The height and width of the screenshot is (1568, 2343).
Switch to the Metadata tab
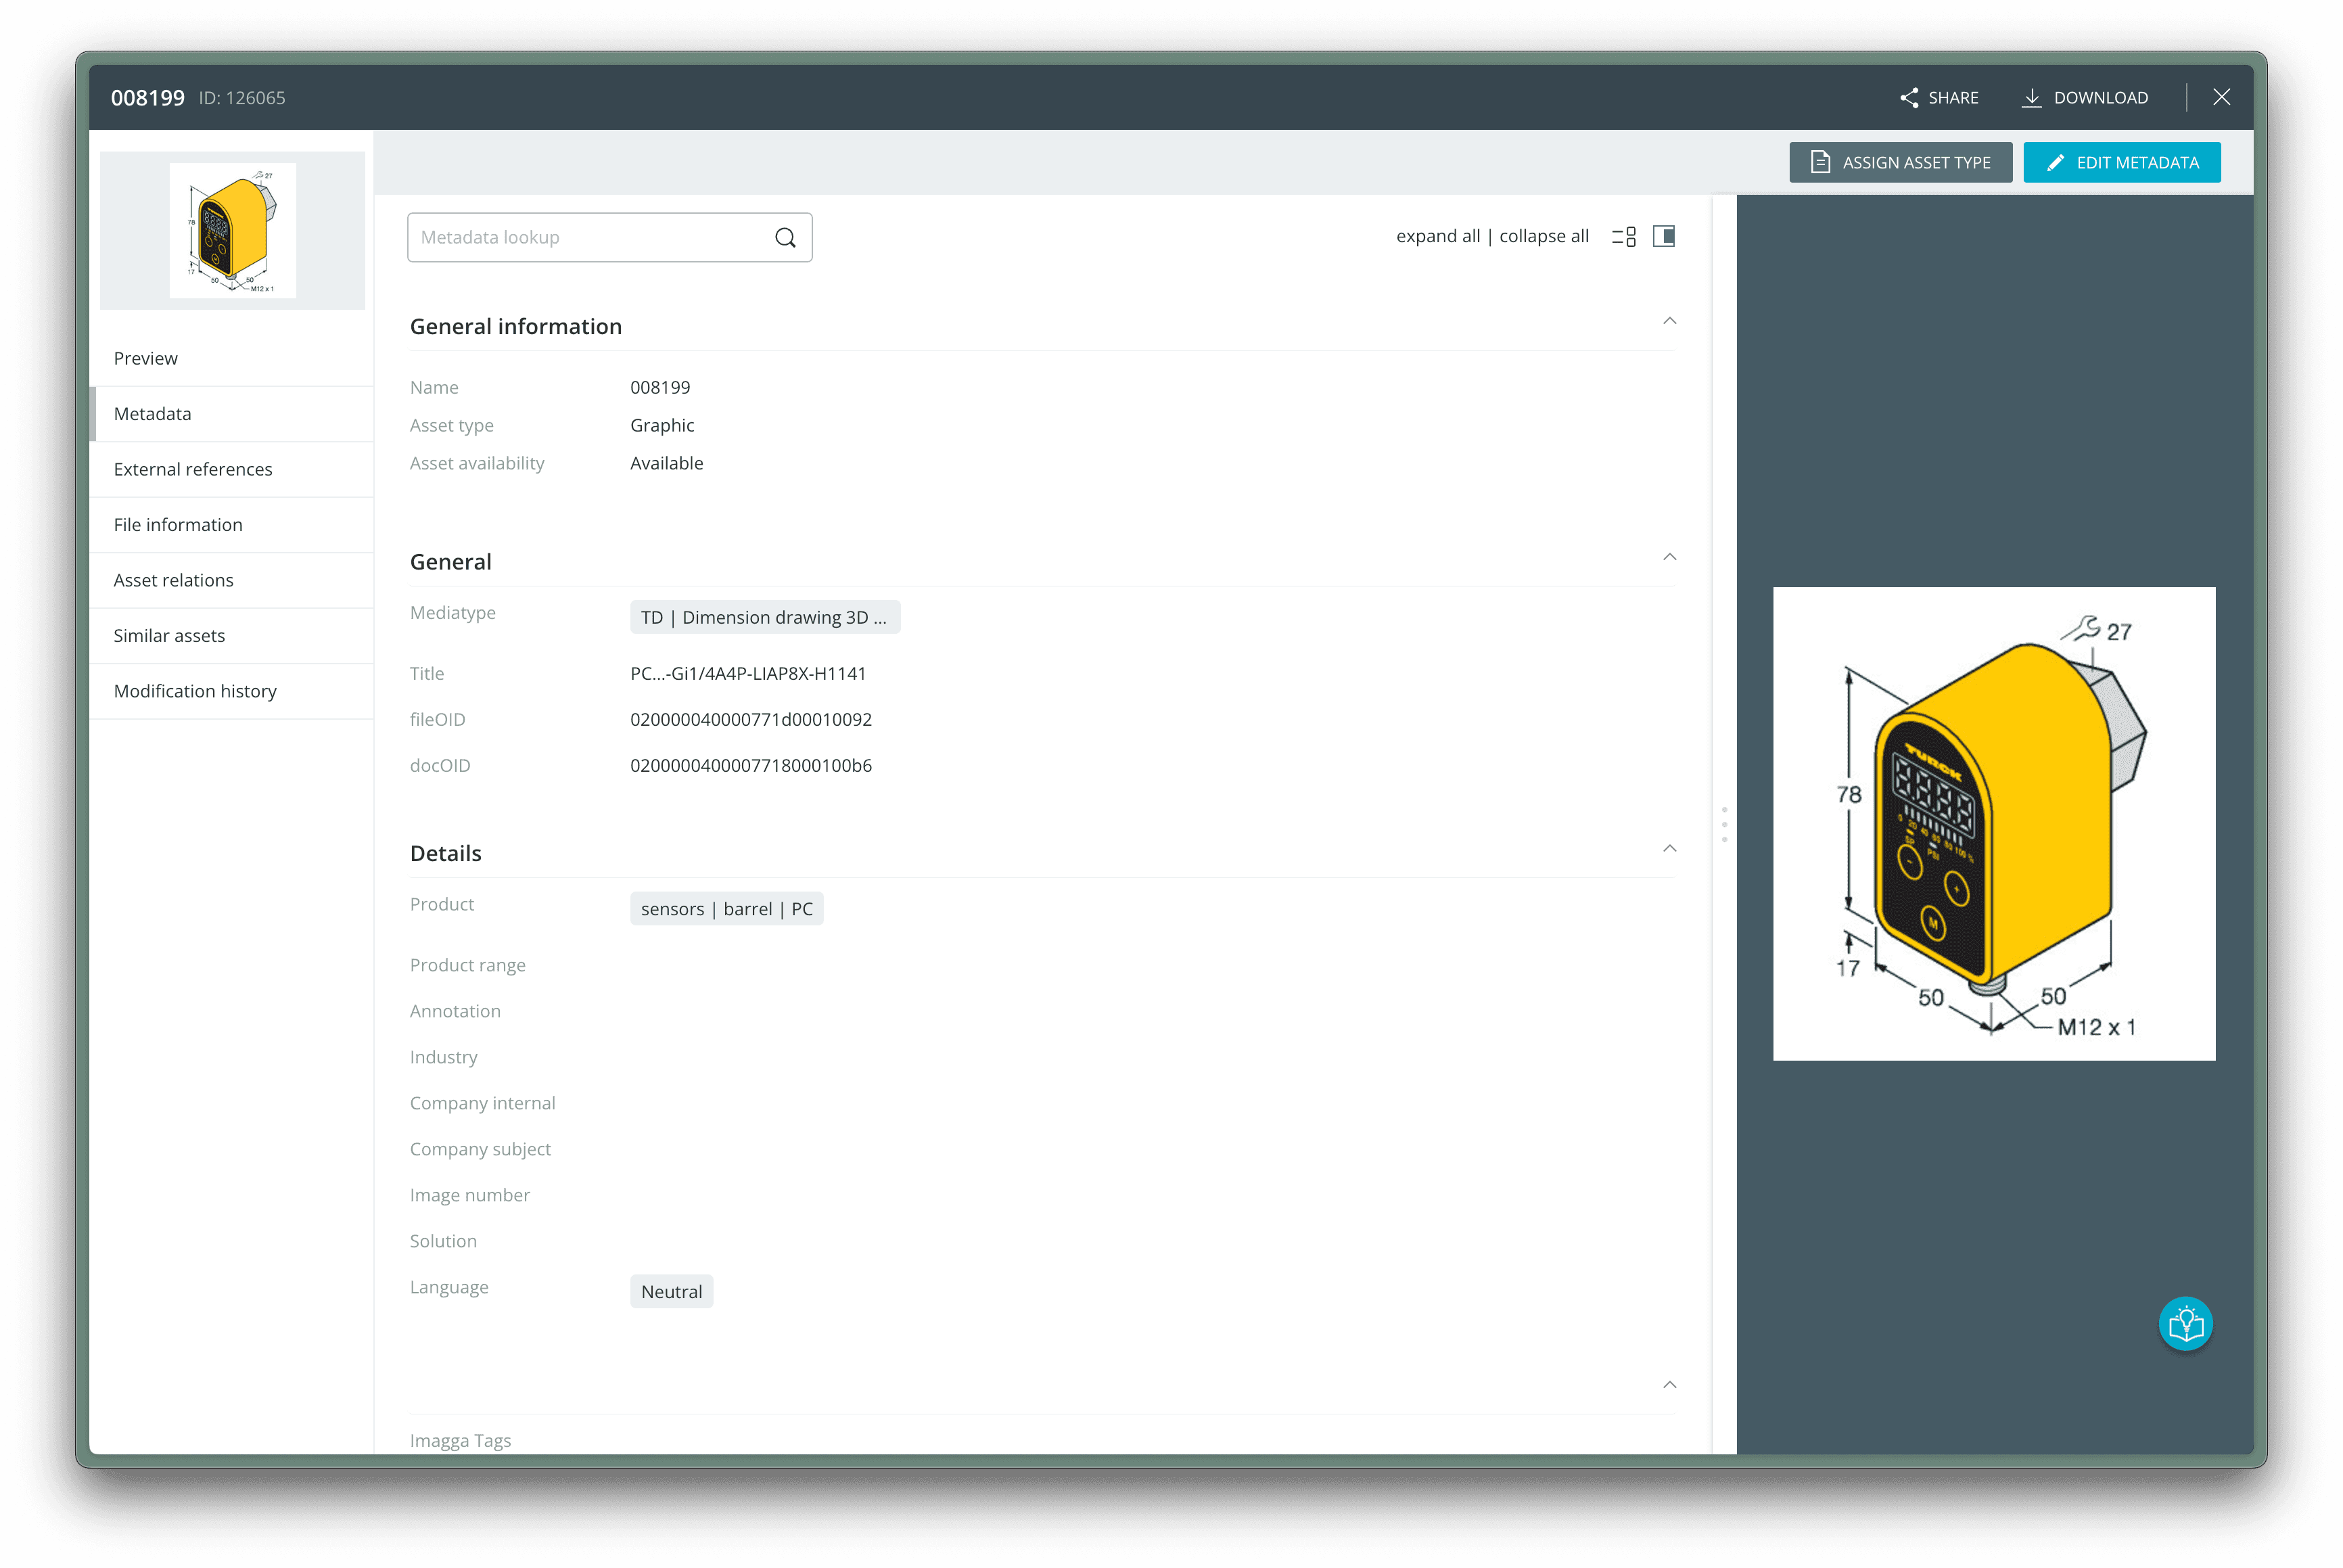pyautogui.click(x=152, y=413)
